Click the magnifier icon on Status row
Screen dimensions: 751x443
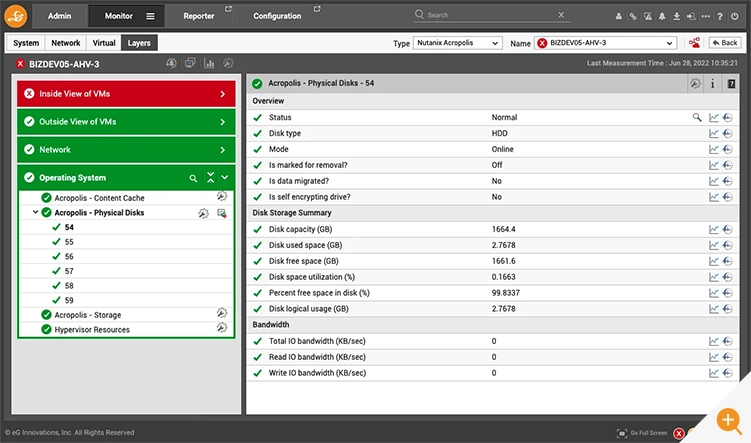pyautogui.click(x=697, y=117)
